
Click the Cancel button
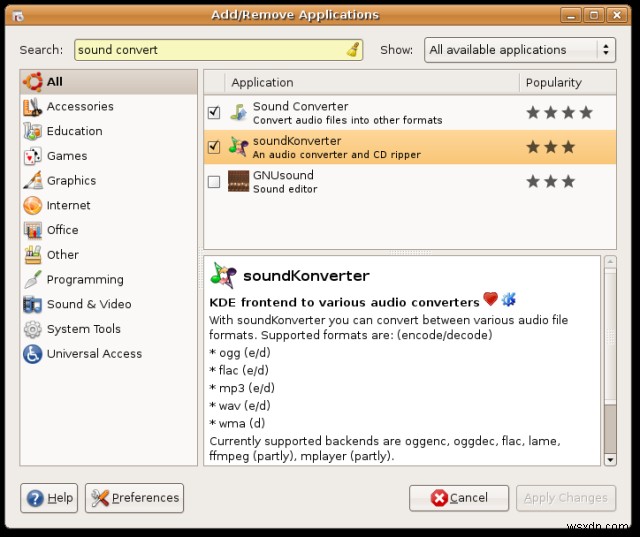pos(459,498)
